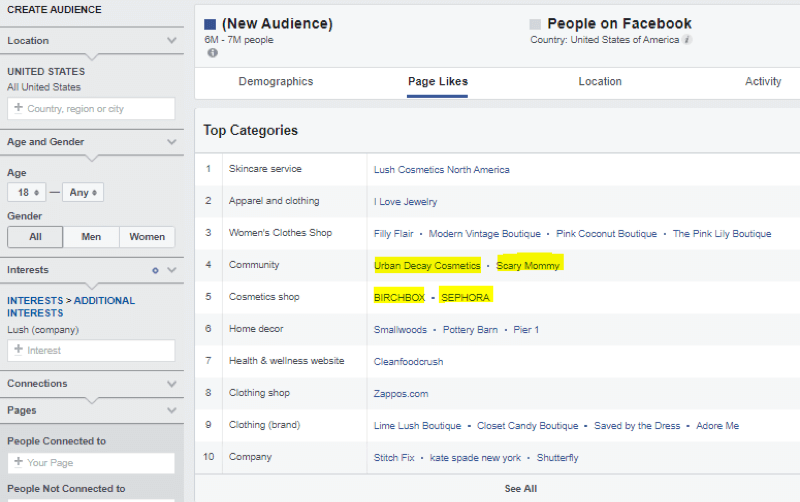The height and width of the screenshot is (502, 800).
Task: Click See All under Top Categories
Action: (x=520, y=489)
